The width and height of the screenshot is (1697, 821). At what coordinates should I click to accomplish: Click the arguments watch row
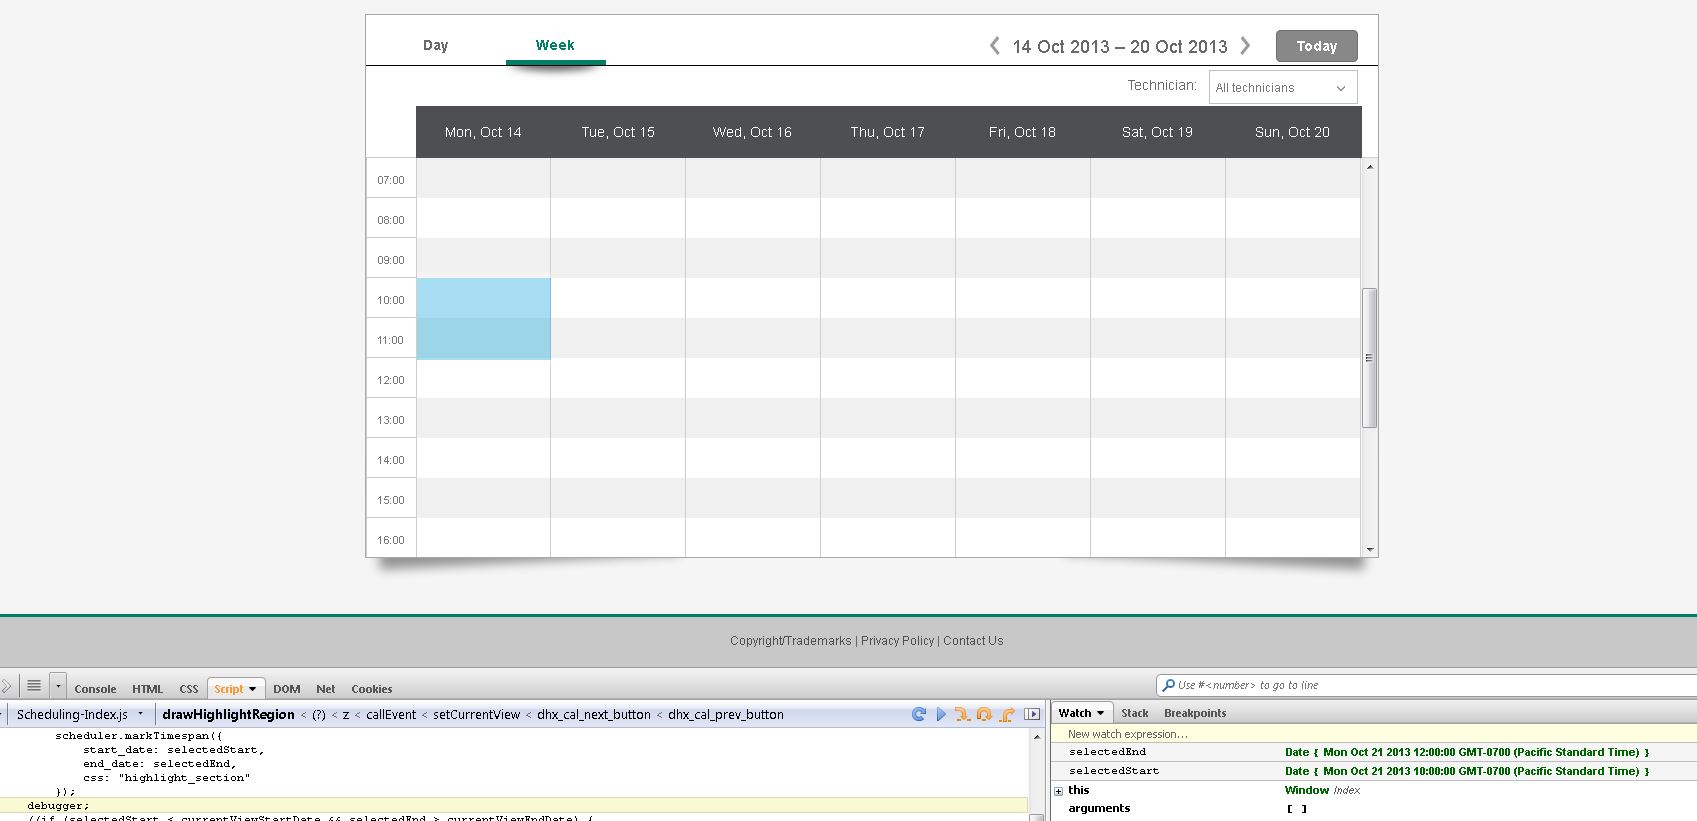coord(1374,808)
